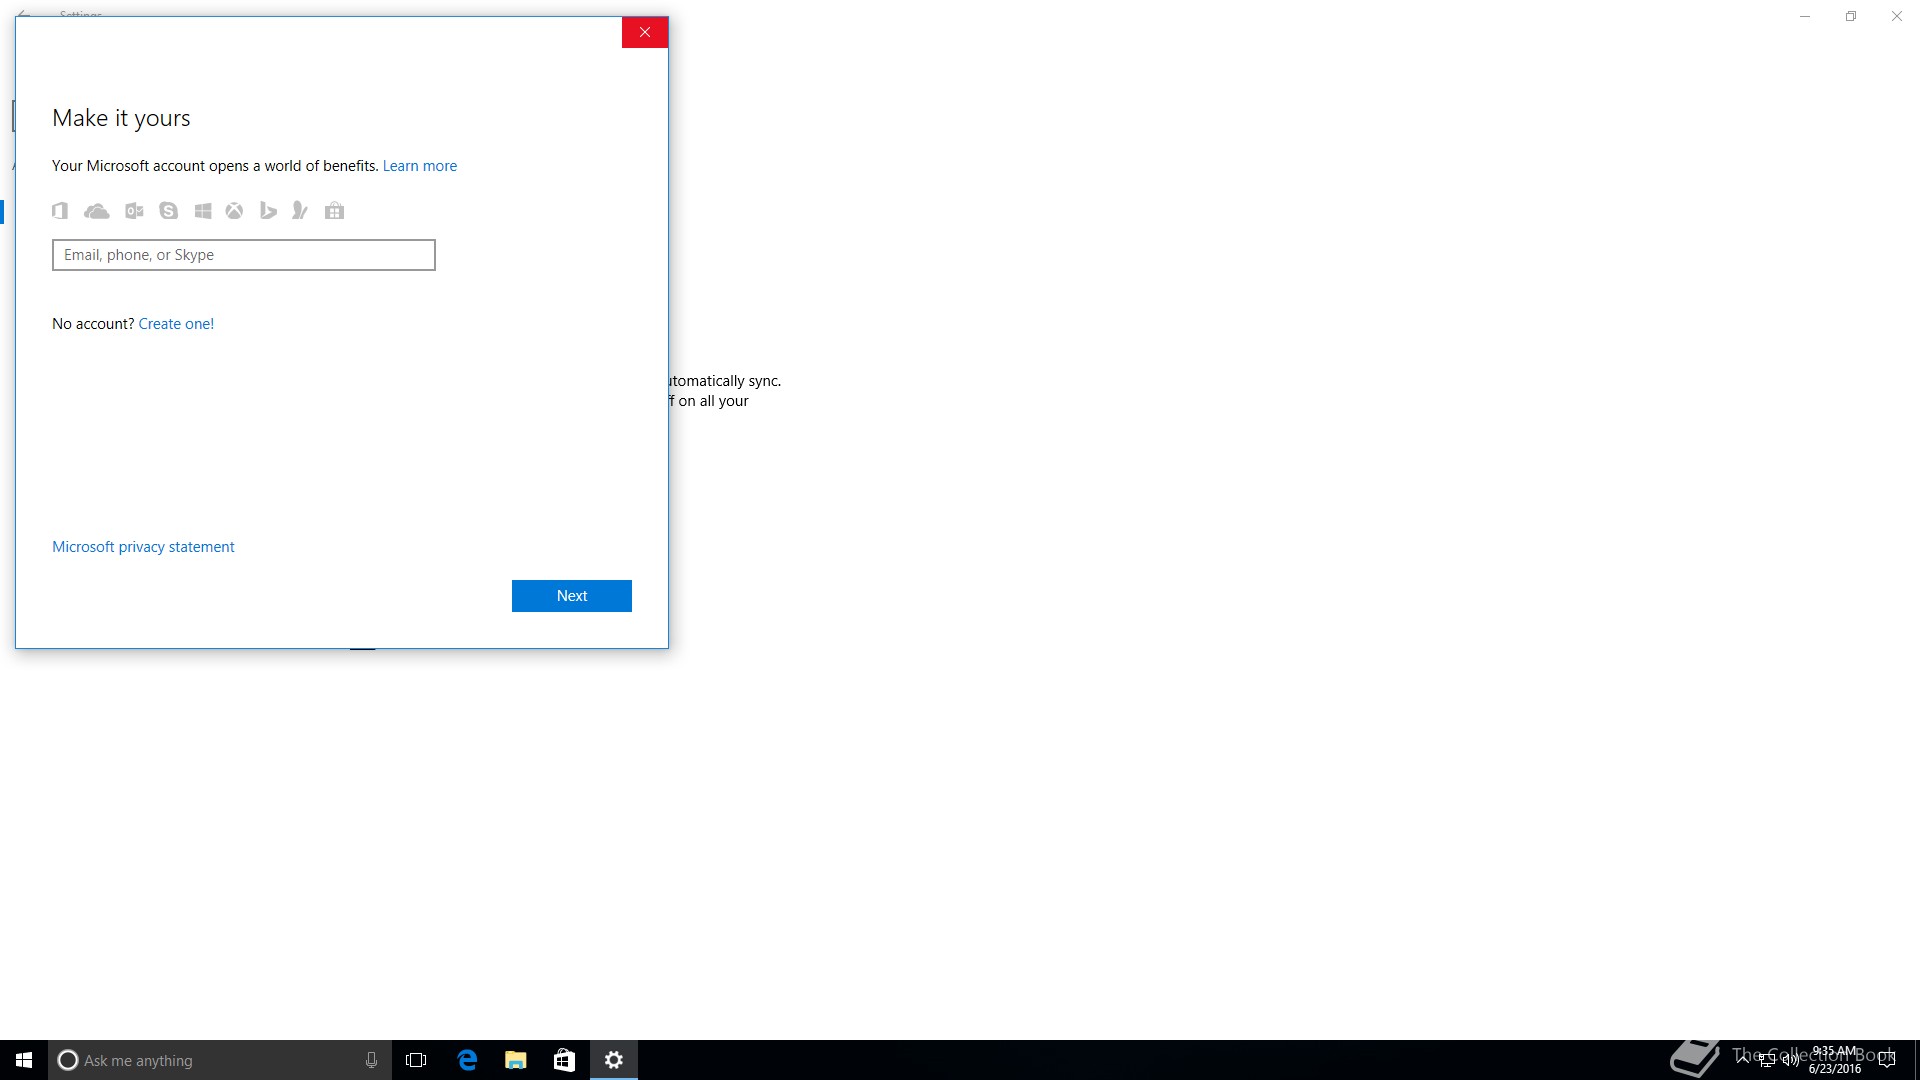Click the Cortana microphone icon
Image resolution: width=1920 pixels, height=1080 pixels.
click(371, 1060)
